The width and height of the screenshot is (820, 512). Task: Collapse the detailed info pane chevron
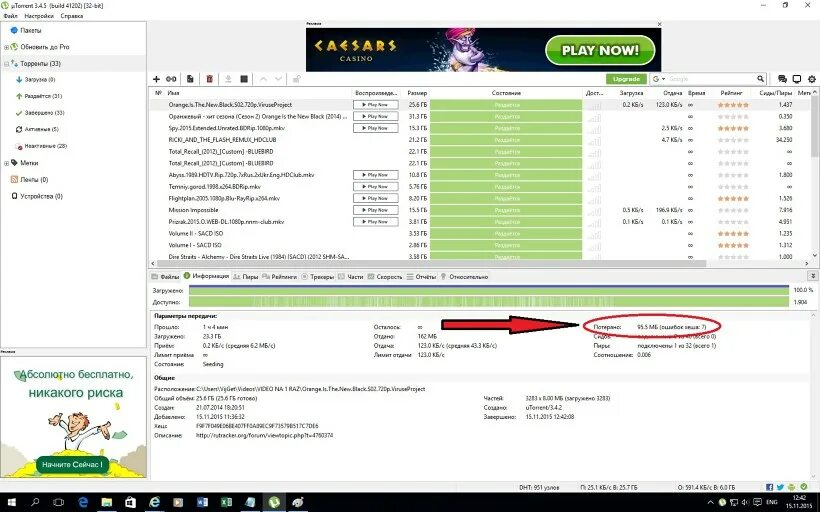pyautogui.click(x=813, y=276)
